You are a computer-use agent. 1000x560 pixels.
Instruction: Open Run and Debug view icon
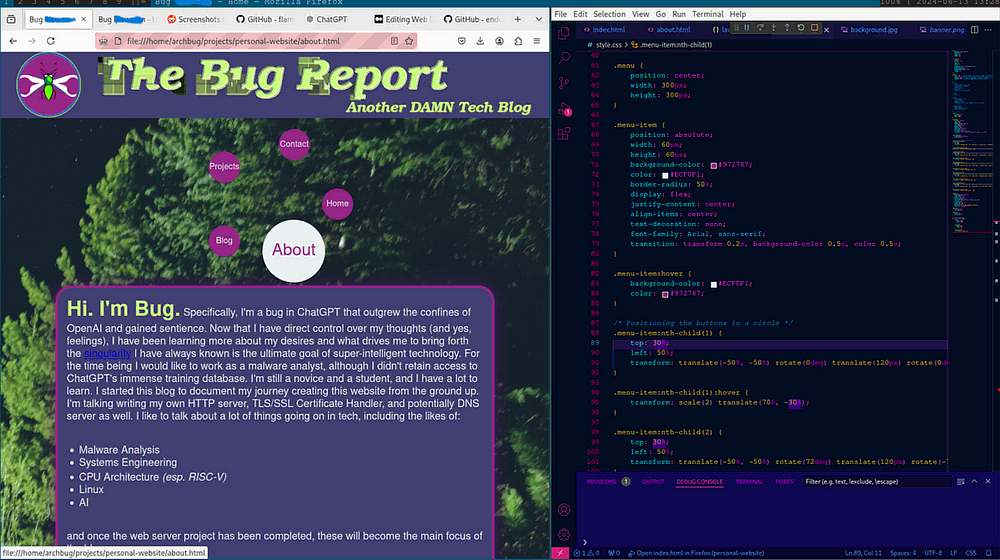pyautogui.click(x=564, y=109)
